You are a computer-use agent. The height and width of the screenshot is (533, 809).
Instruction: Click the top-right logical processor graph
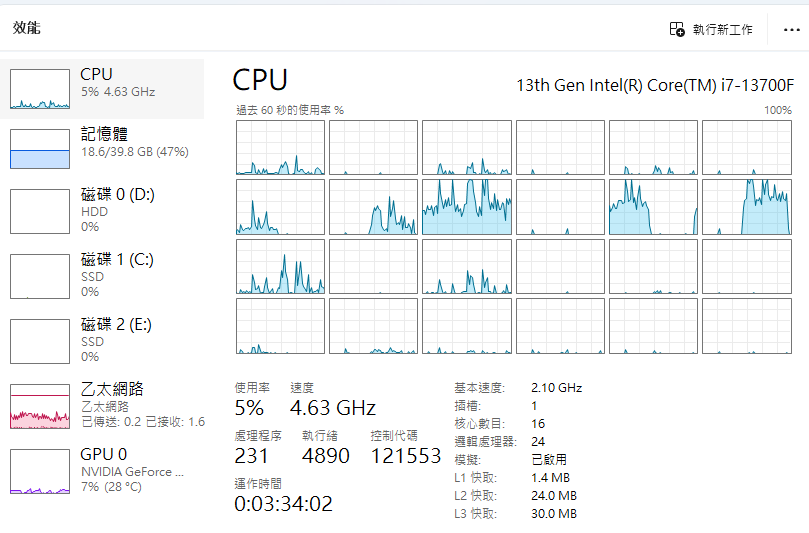click(x=747, y=148)
